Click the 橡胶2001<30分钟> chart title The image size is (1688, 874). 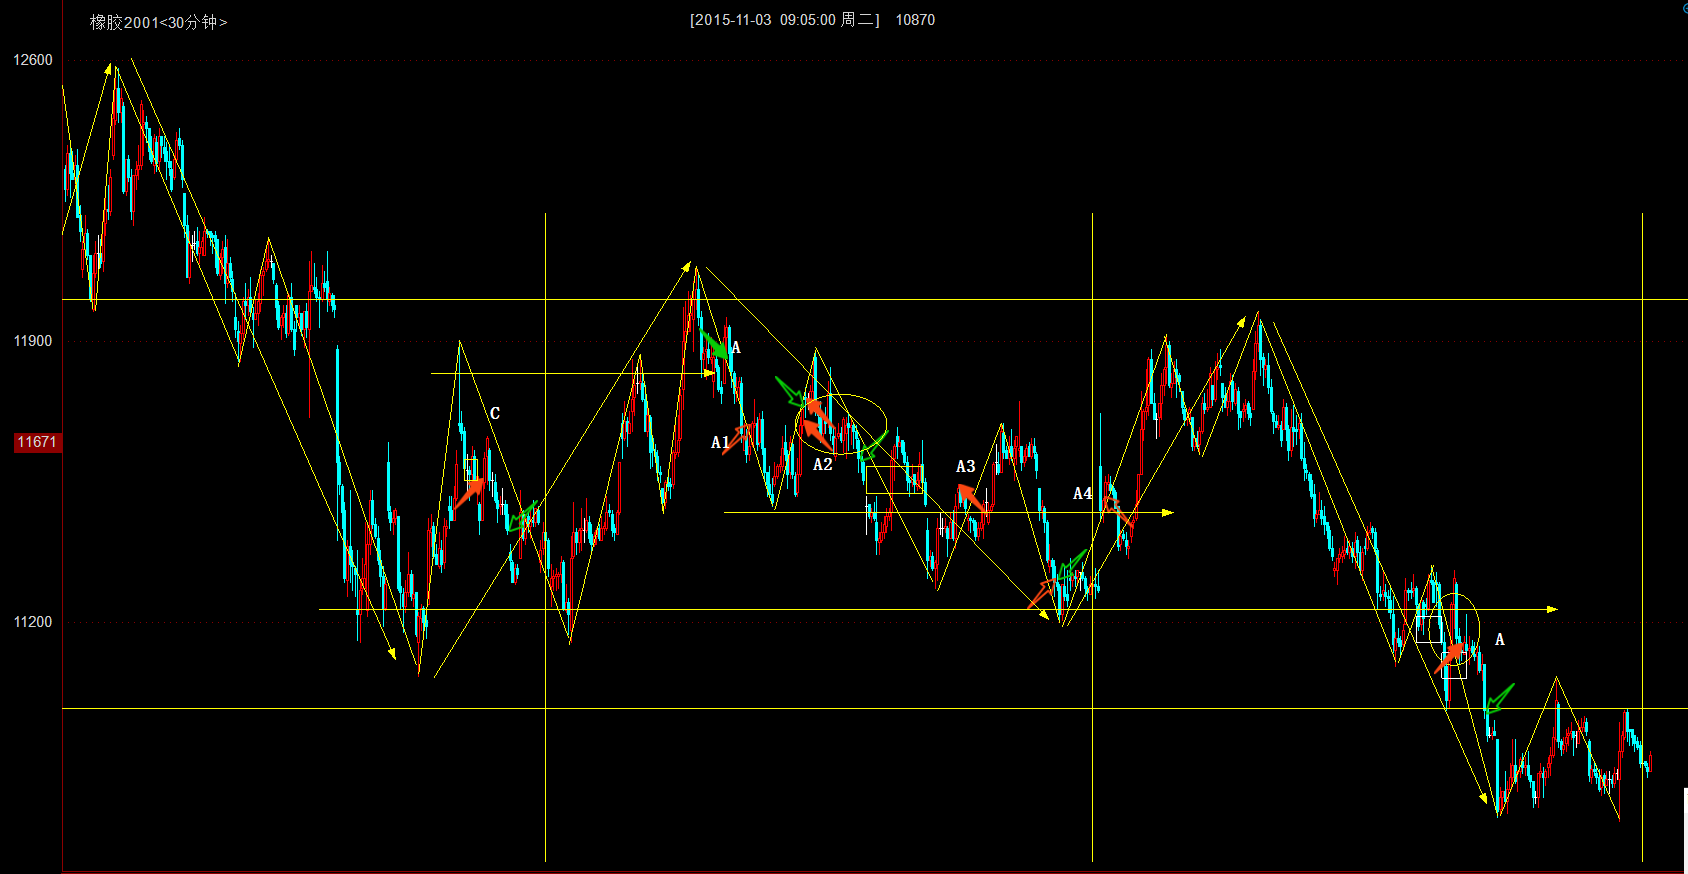158,22
